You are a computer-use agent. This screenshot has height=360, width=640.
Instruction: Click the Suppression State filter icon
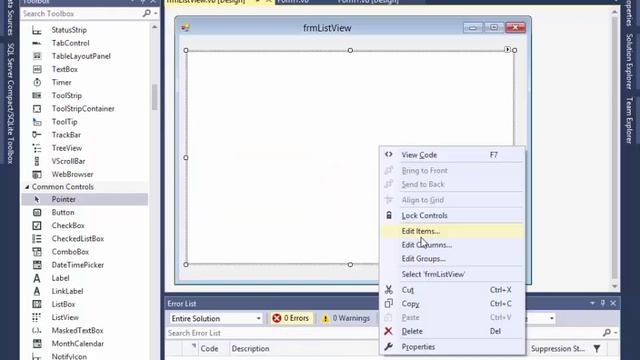pos(597,349)
